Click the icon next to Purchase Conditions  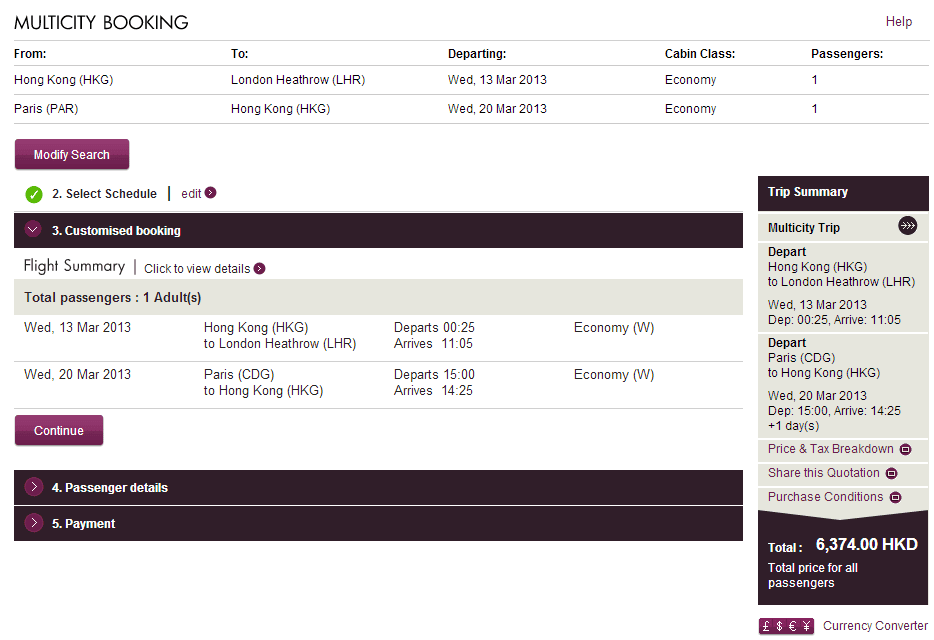point(895,498)
